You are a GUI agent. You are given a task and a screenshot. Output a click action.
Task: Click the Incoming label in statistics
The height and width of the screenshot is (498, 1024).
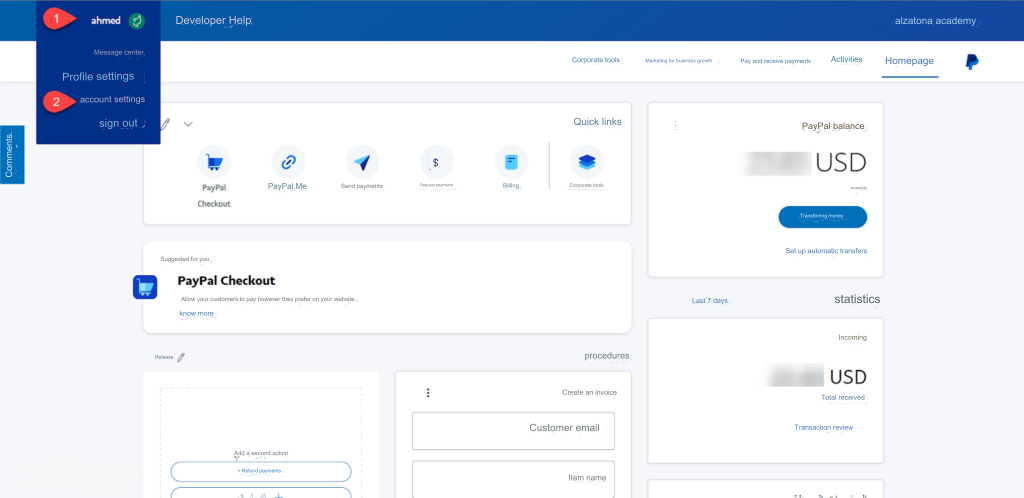tap(852, 337)
